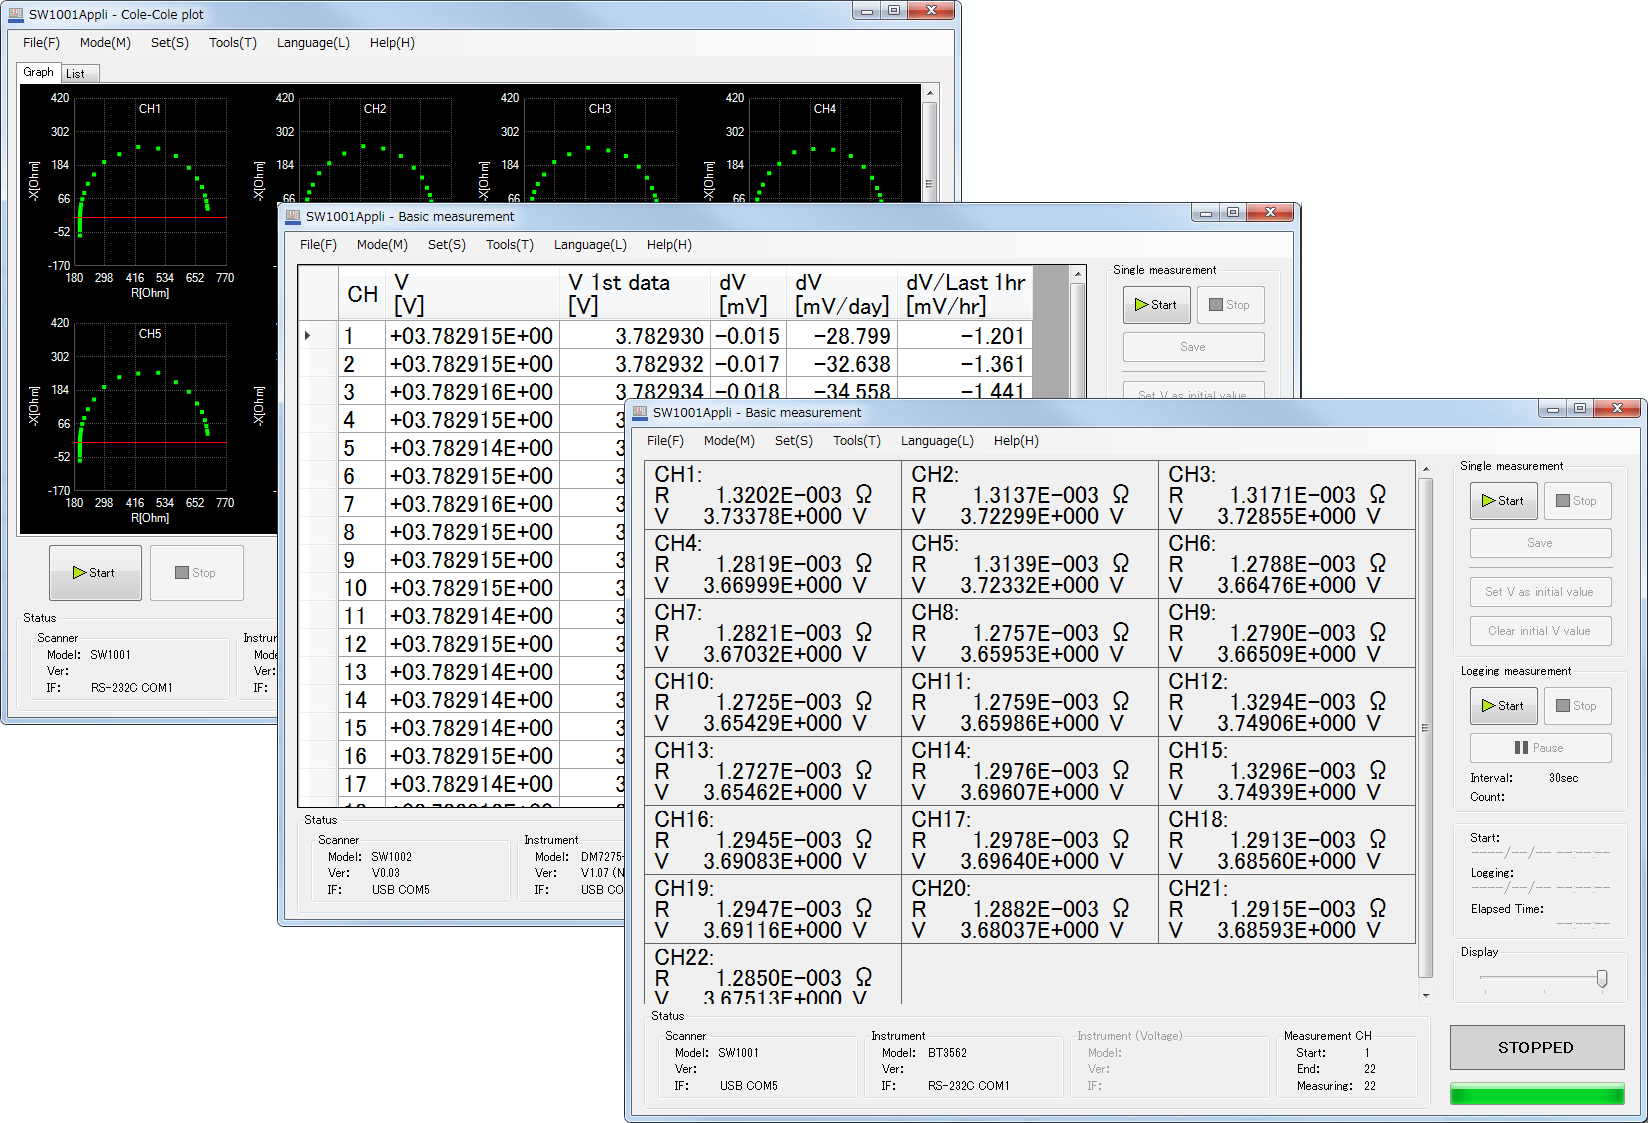Click Single measurement Stop in middle window
The image size is (1648, 1123).
tap(1231, 305)
